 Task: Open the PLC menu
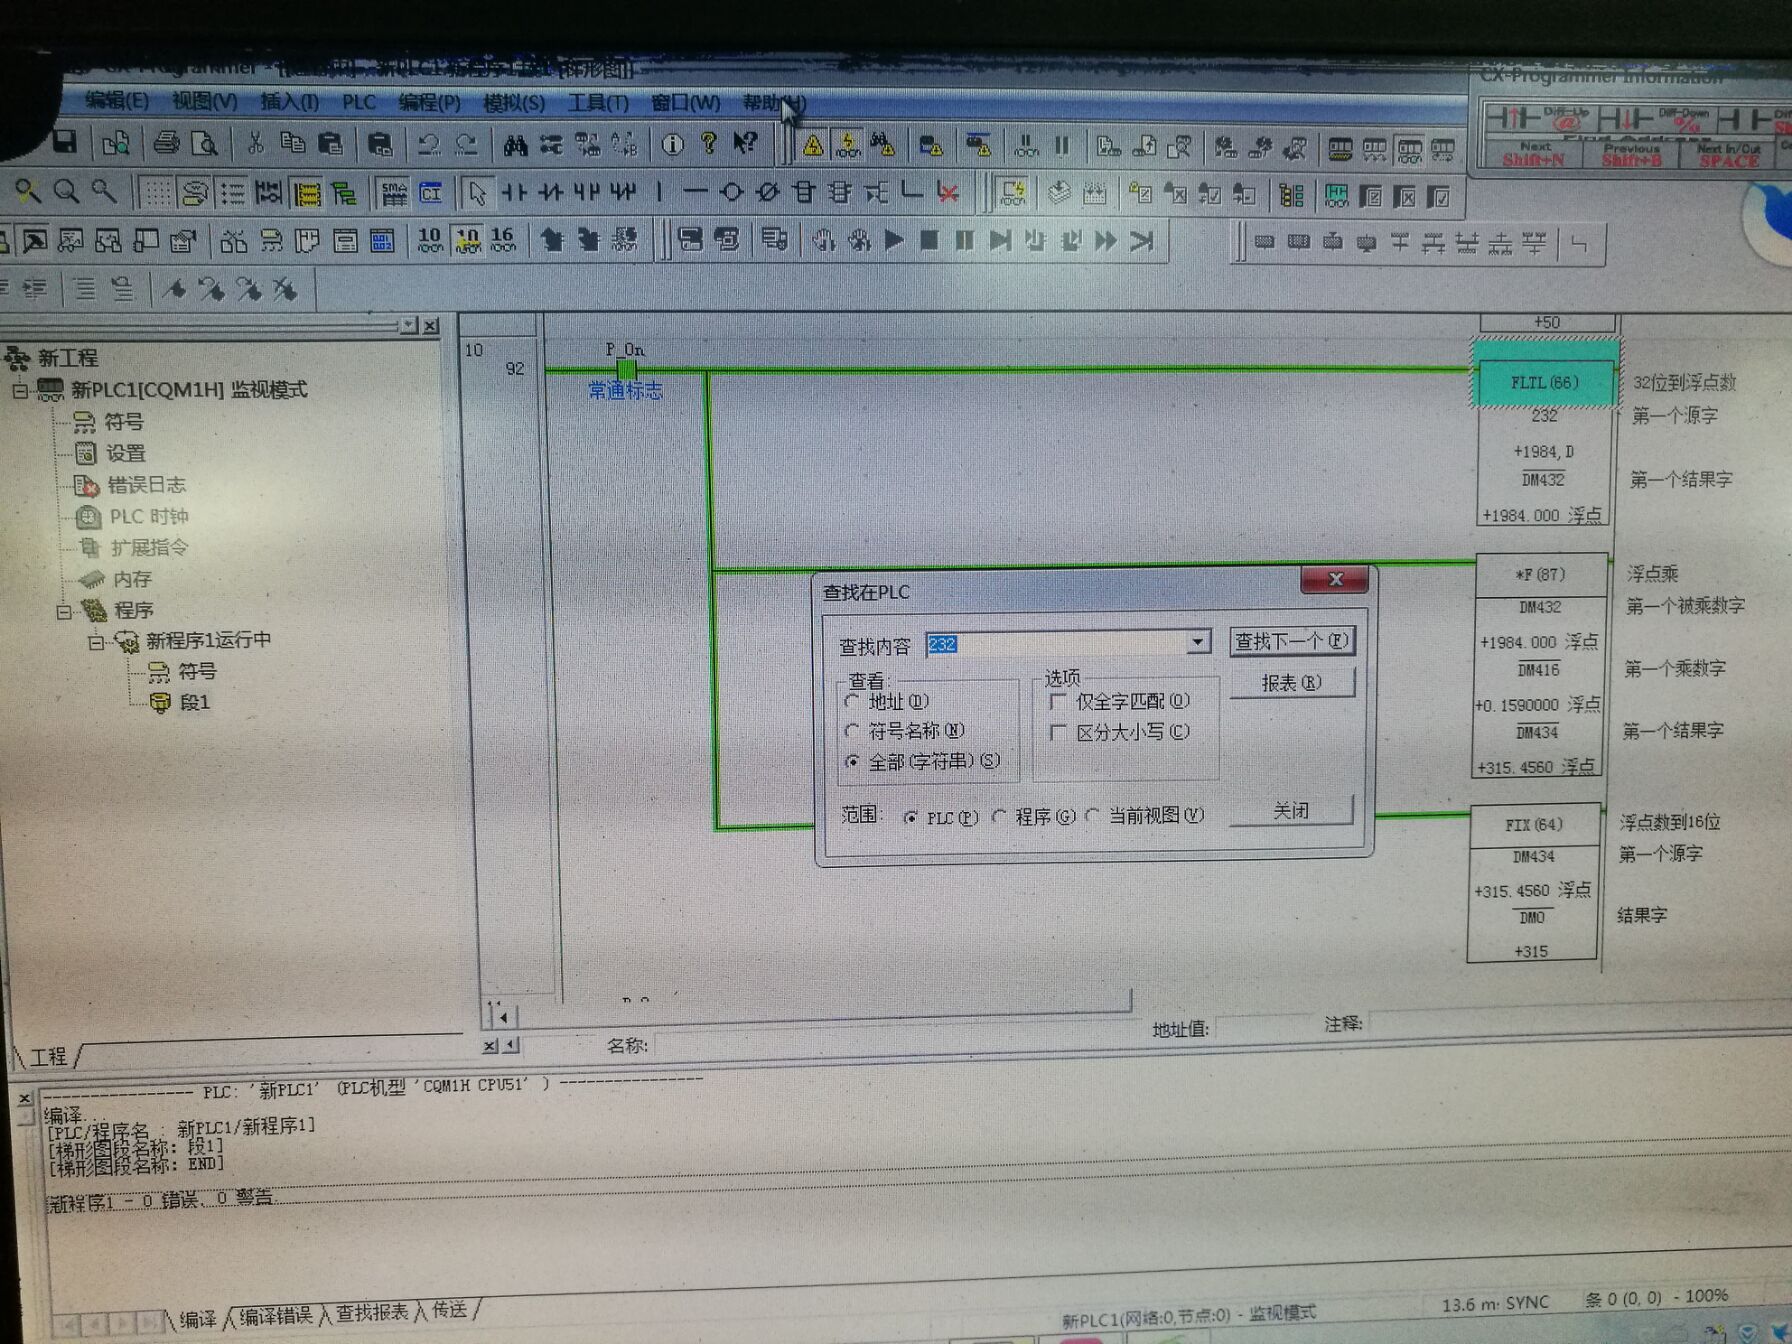pyautogui.click(x=358, y=103)
